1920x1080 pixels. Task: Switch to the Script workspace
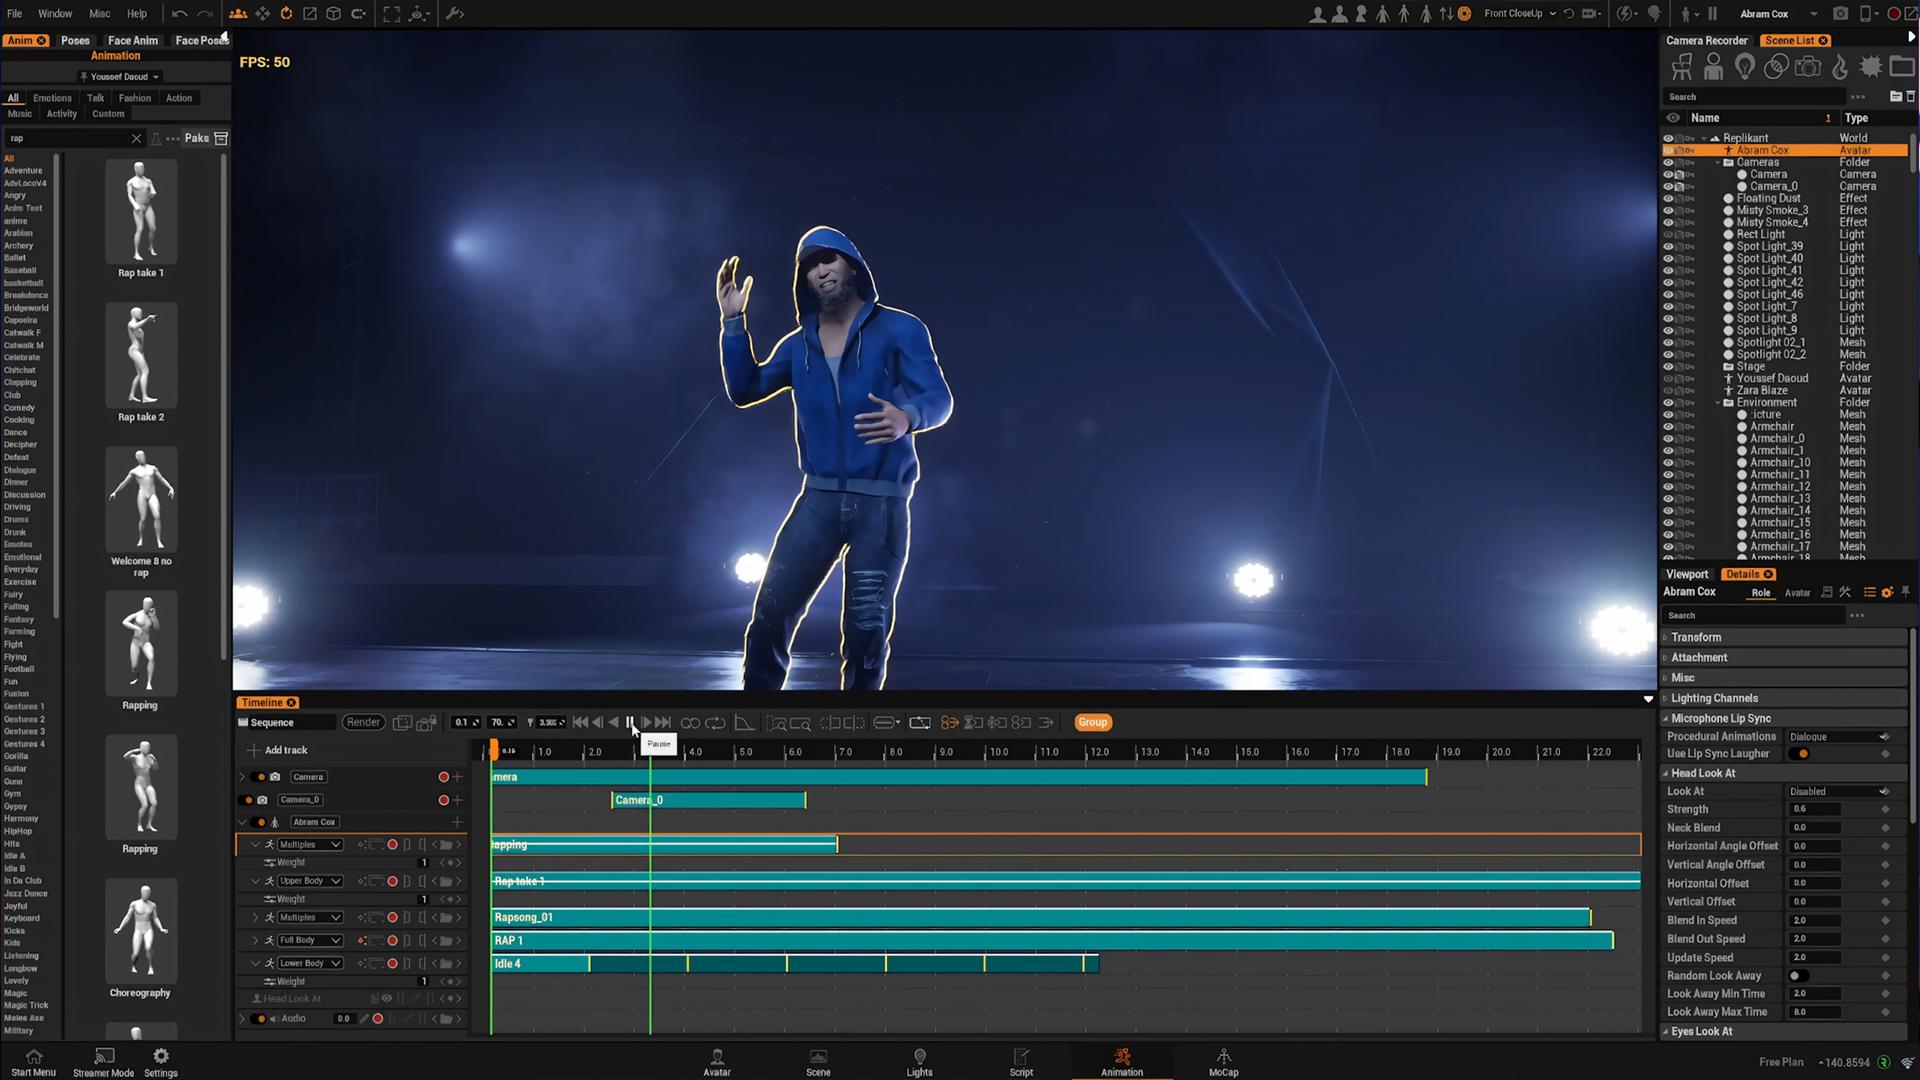(1021, 1063)
